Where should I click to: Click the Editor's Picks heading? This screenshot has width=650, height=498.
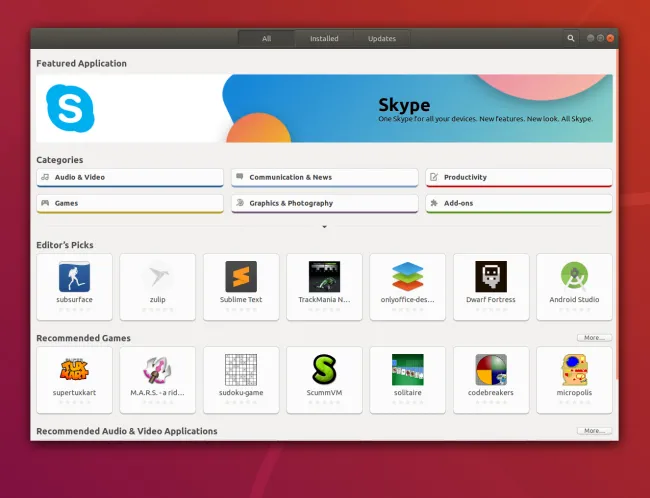(x=65, y=245)
